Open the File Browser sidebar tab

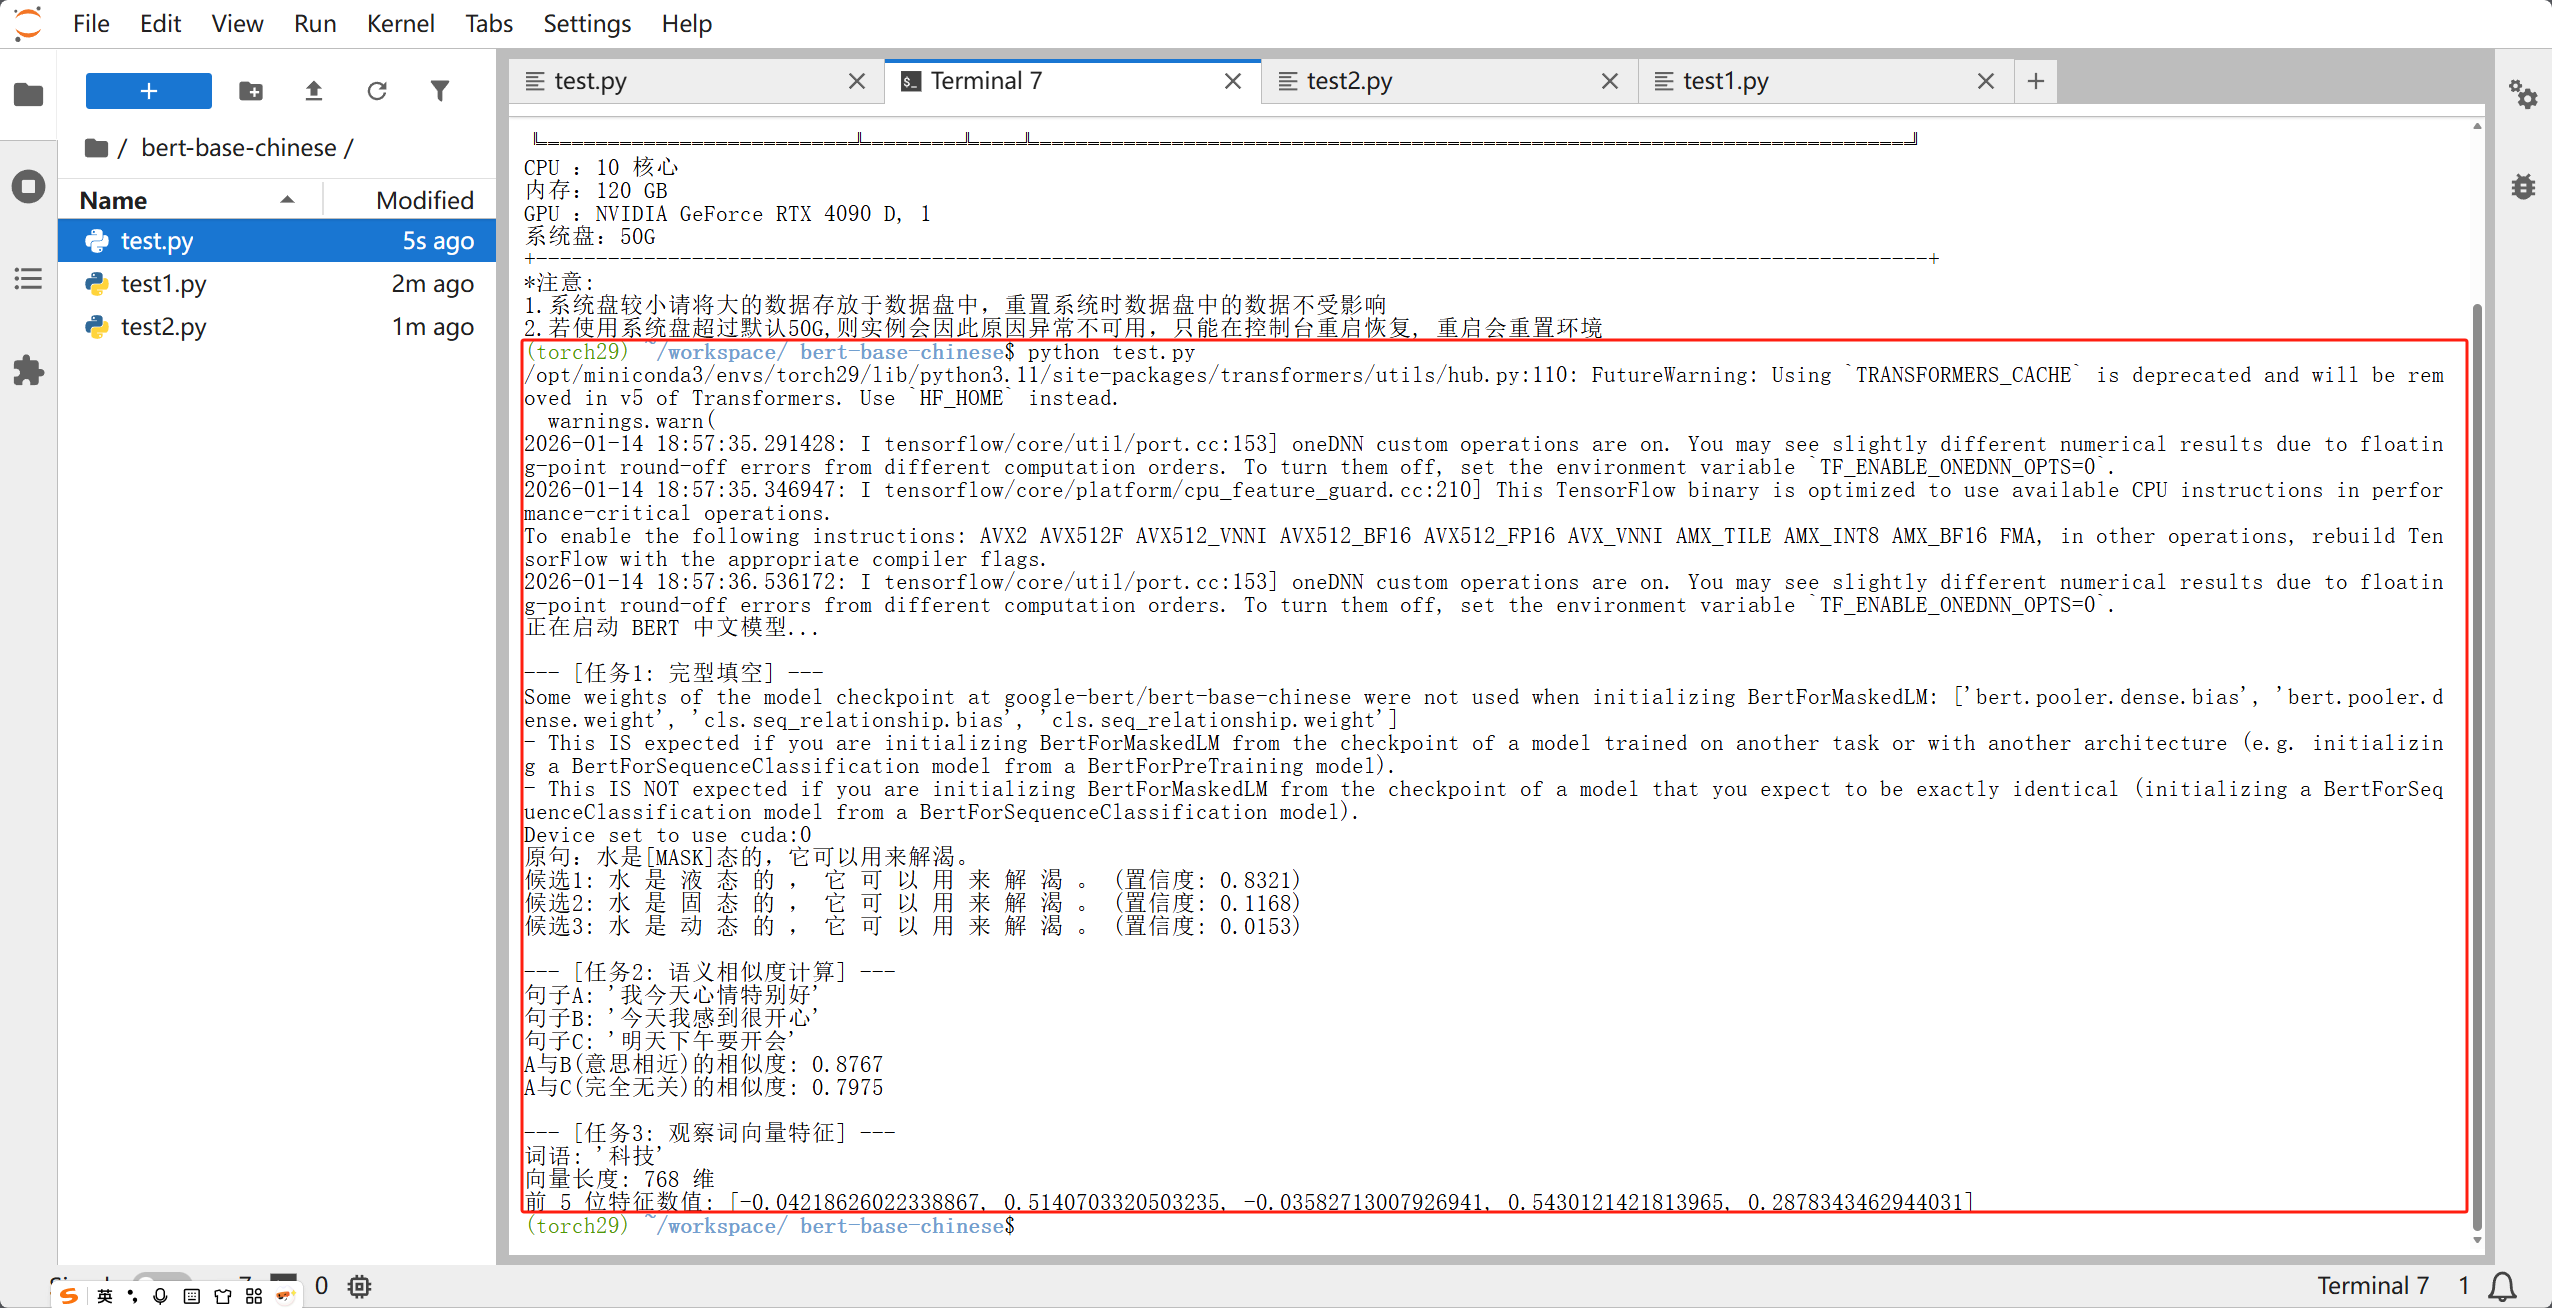pyautogui.click(x=28, y=95)
